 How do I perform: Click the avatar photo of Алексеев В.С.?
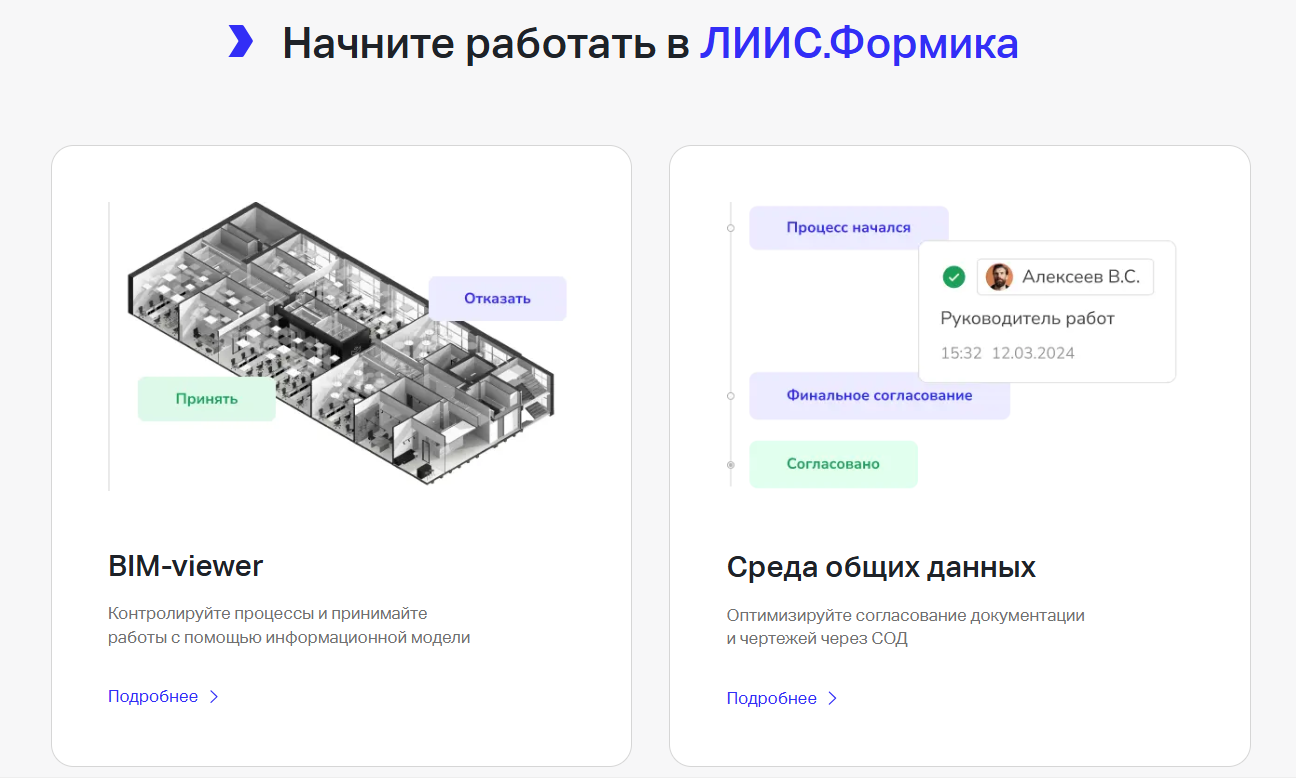999,277
